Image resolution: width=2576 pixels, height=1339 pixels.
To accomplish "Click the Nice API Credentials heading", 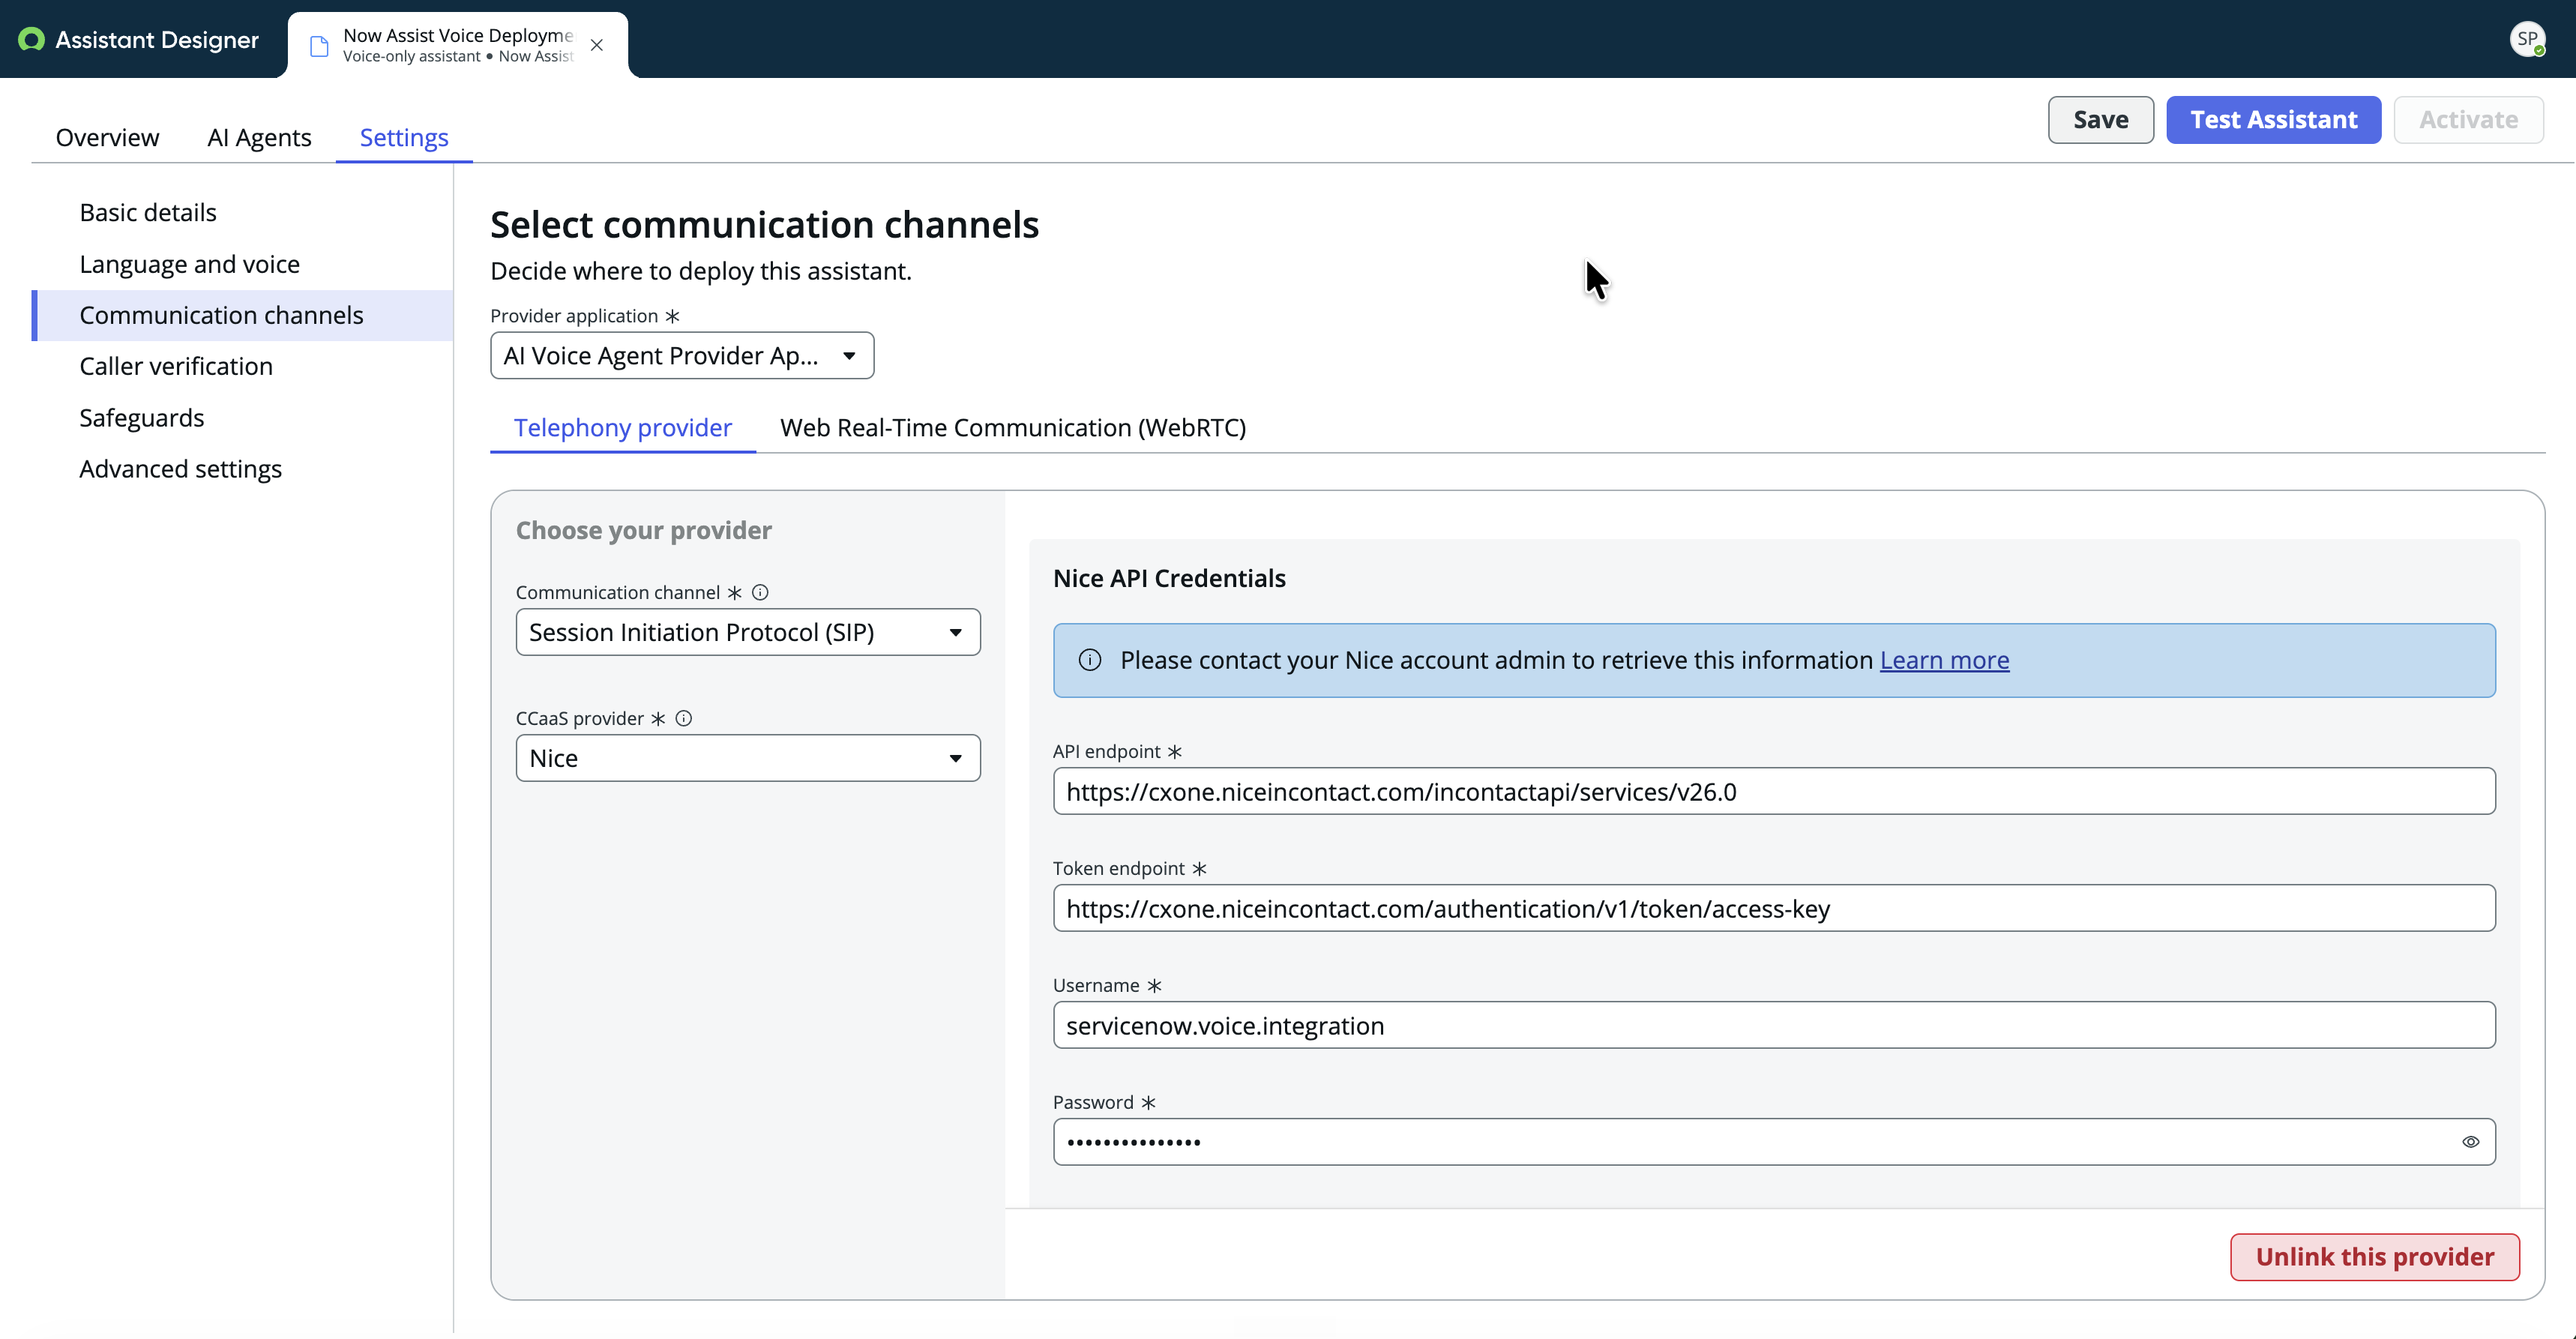I will [1169, 578].
